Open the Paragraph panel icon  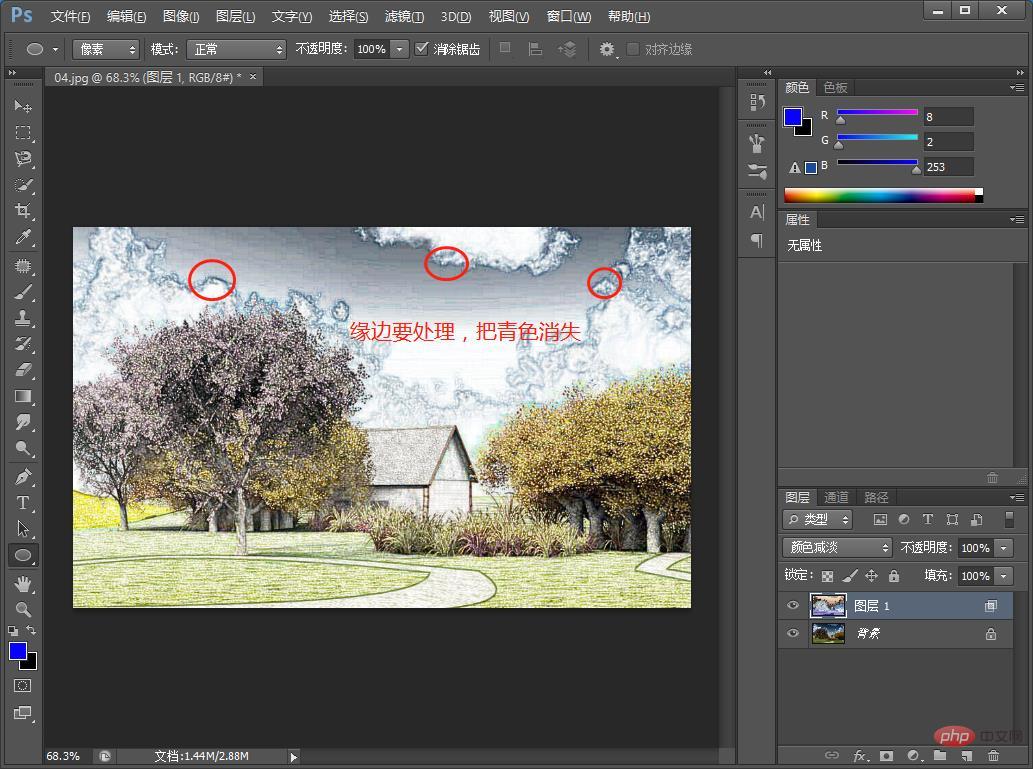pyautogui.click(x=757, y=241)
